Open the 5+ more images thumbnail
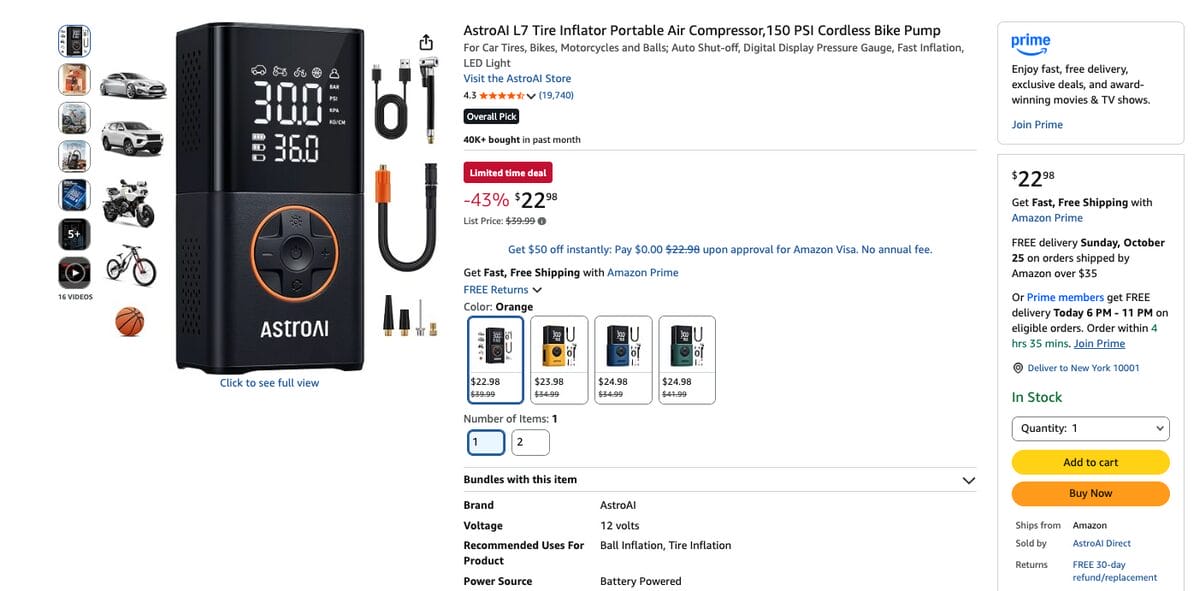The width and height of the screenshot is (1200, 591). coord(74,234)
